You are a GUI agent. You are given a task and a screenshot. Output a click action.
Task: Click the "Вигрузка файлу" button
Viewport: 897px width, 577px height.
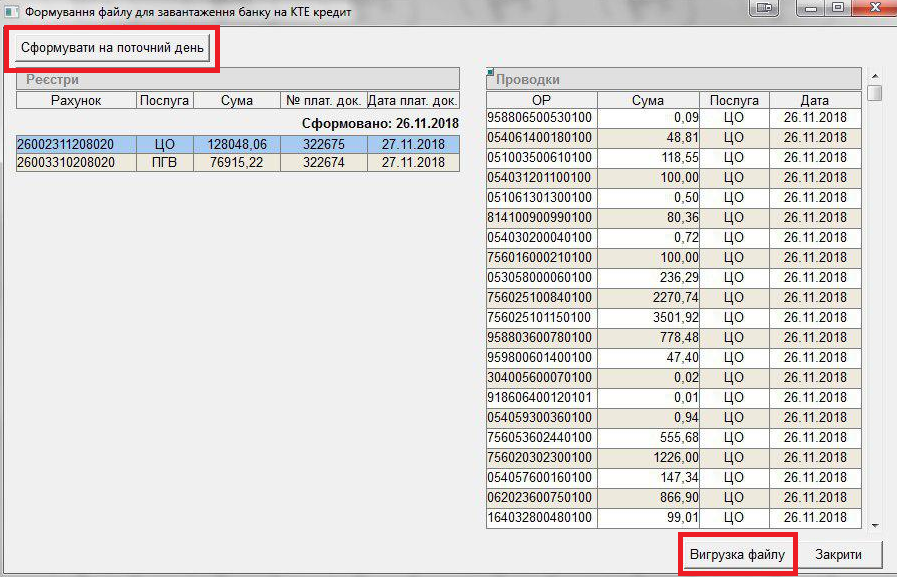[x=738, y=553]
